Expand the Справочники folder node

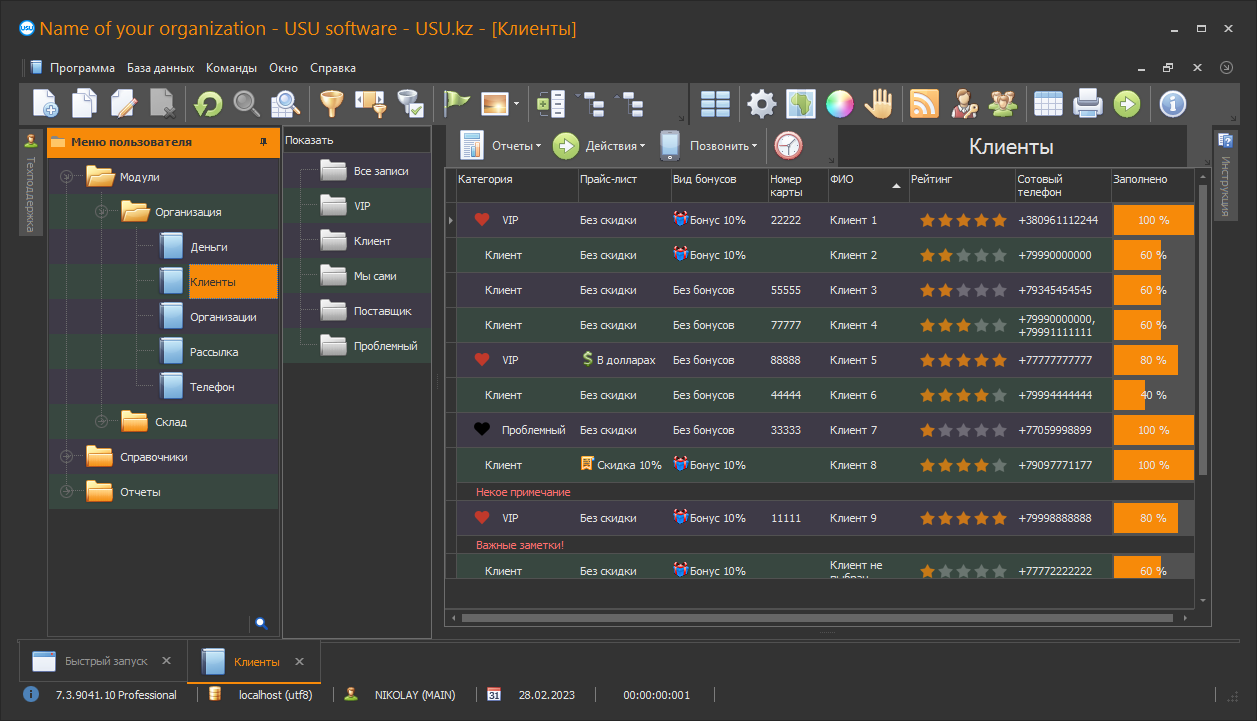click(x=66, y=457)
